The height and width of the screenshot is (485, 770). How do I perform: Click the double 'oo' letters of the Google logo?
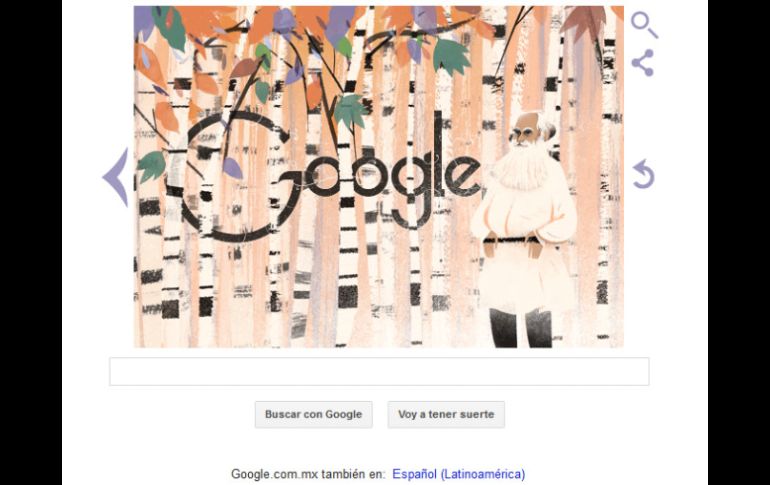coord(340,175)
